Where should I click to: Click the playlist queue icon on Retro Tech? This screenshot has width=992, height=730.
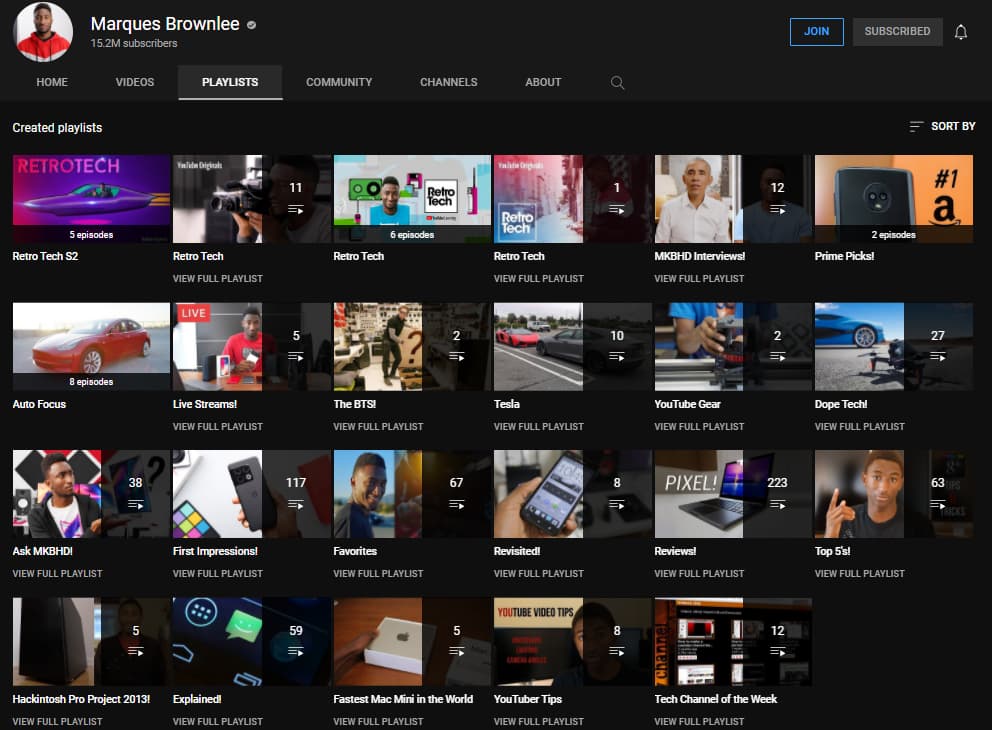click(296, 208)
